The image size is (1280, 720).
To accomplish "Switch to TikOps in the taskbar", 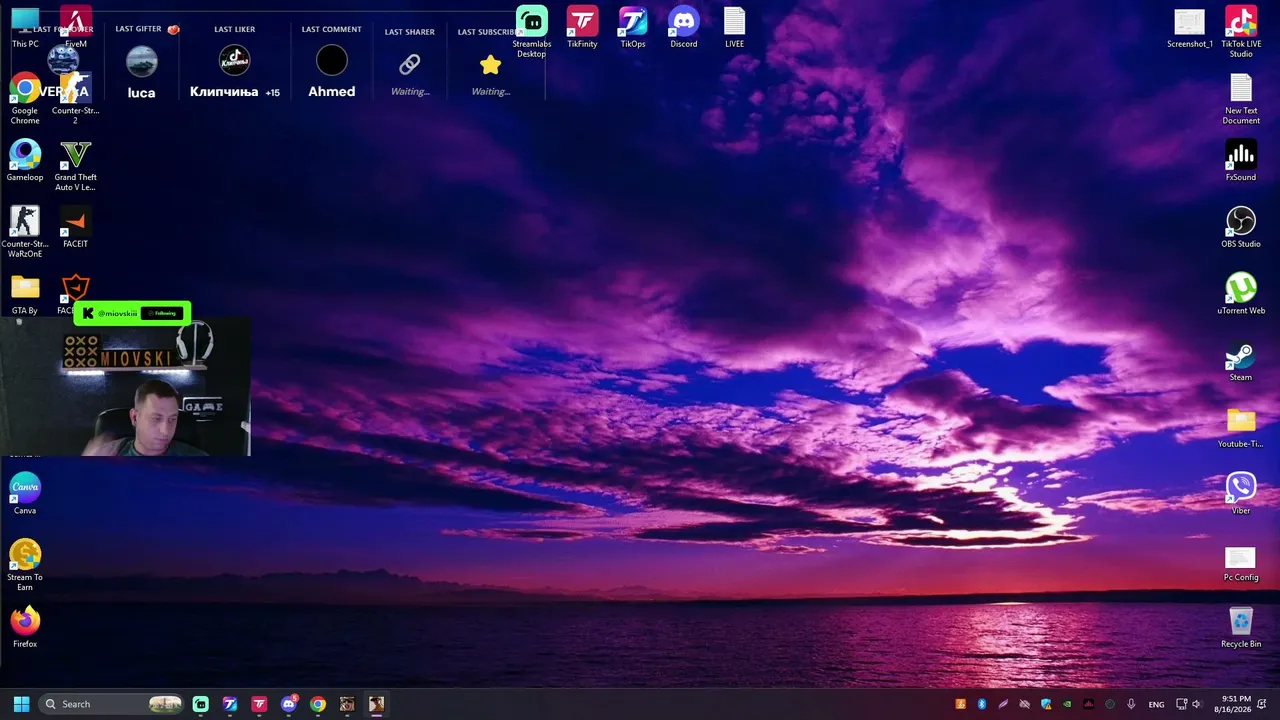I will click(x=230, y=704).
